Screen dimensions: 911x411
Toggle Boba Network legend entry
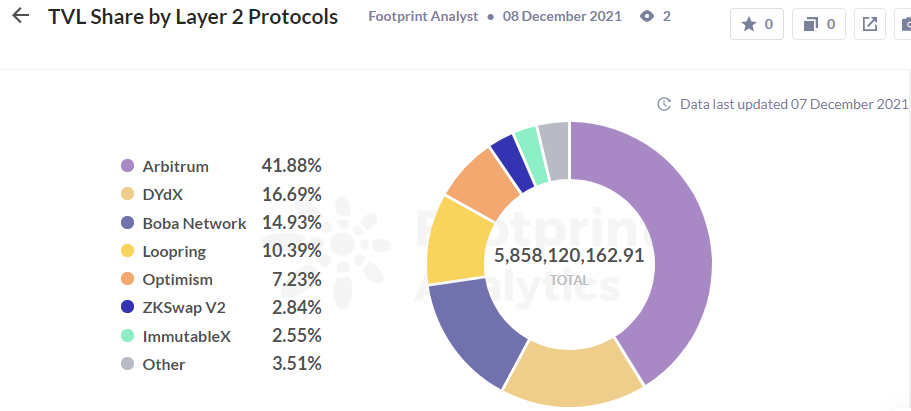(x=194, y=223)
